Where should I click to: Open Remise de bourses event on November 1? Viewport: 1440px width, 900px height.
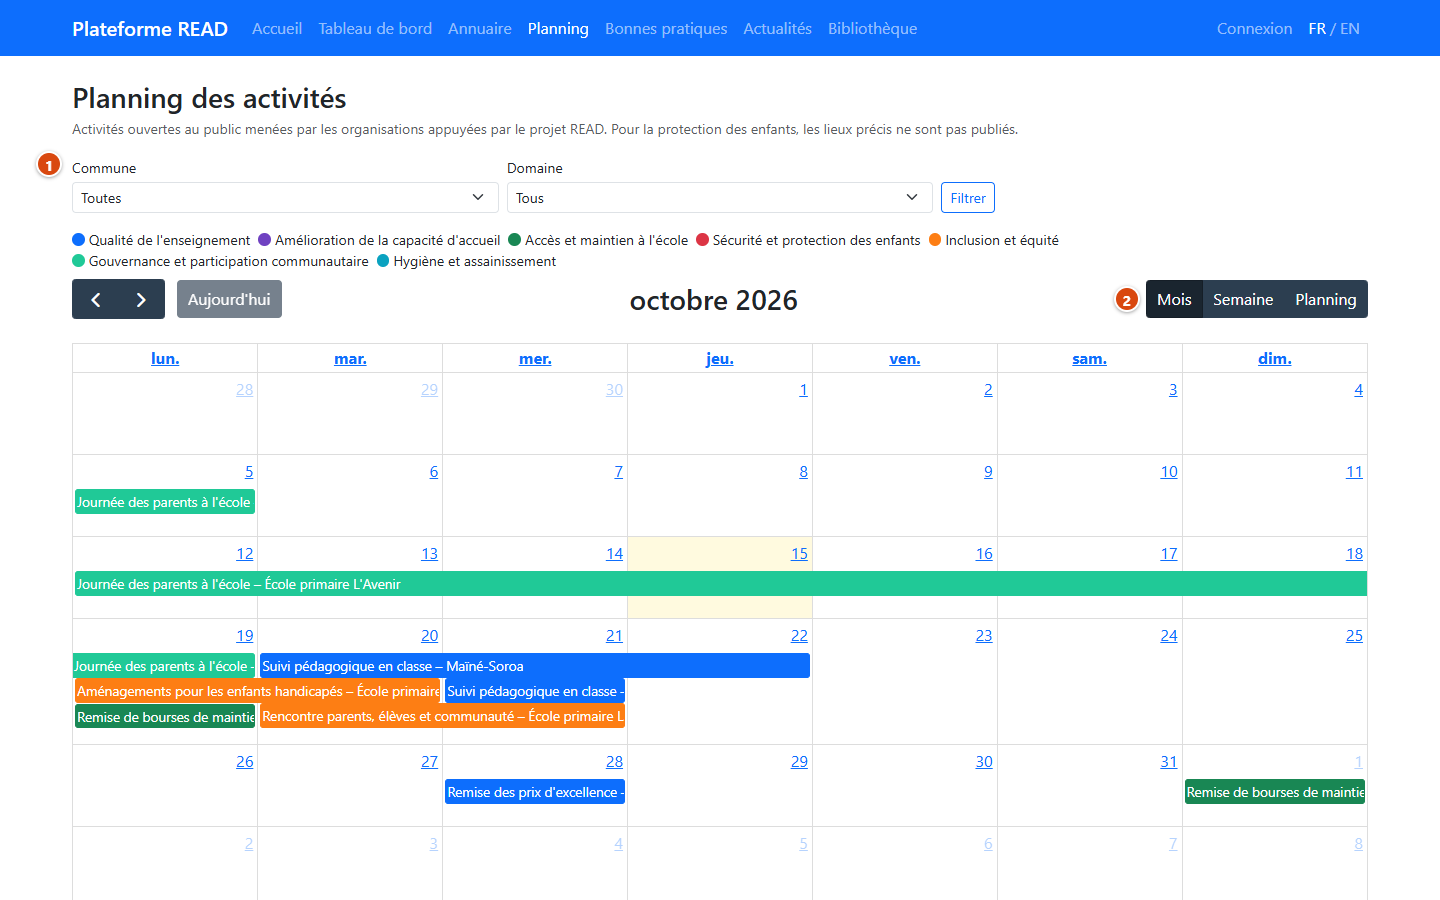pyautogui.click(x=1275, y=792)
